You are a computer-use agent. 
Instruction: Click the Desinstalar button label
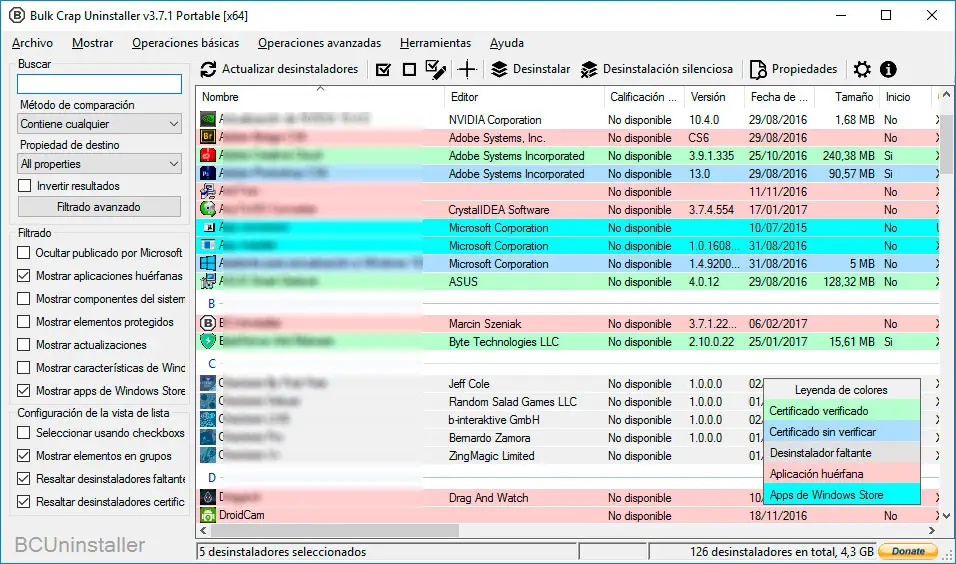[x=541, y=69]
